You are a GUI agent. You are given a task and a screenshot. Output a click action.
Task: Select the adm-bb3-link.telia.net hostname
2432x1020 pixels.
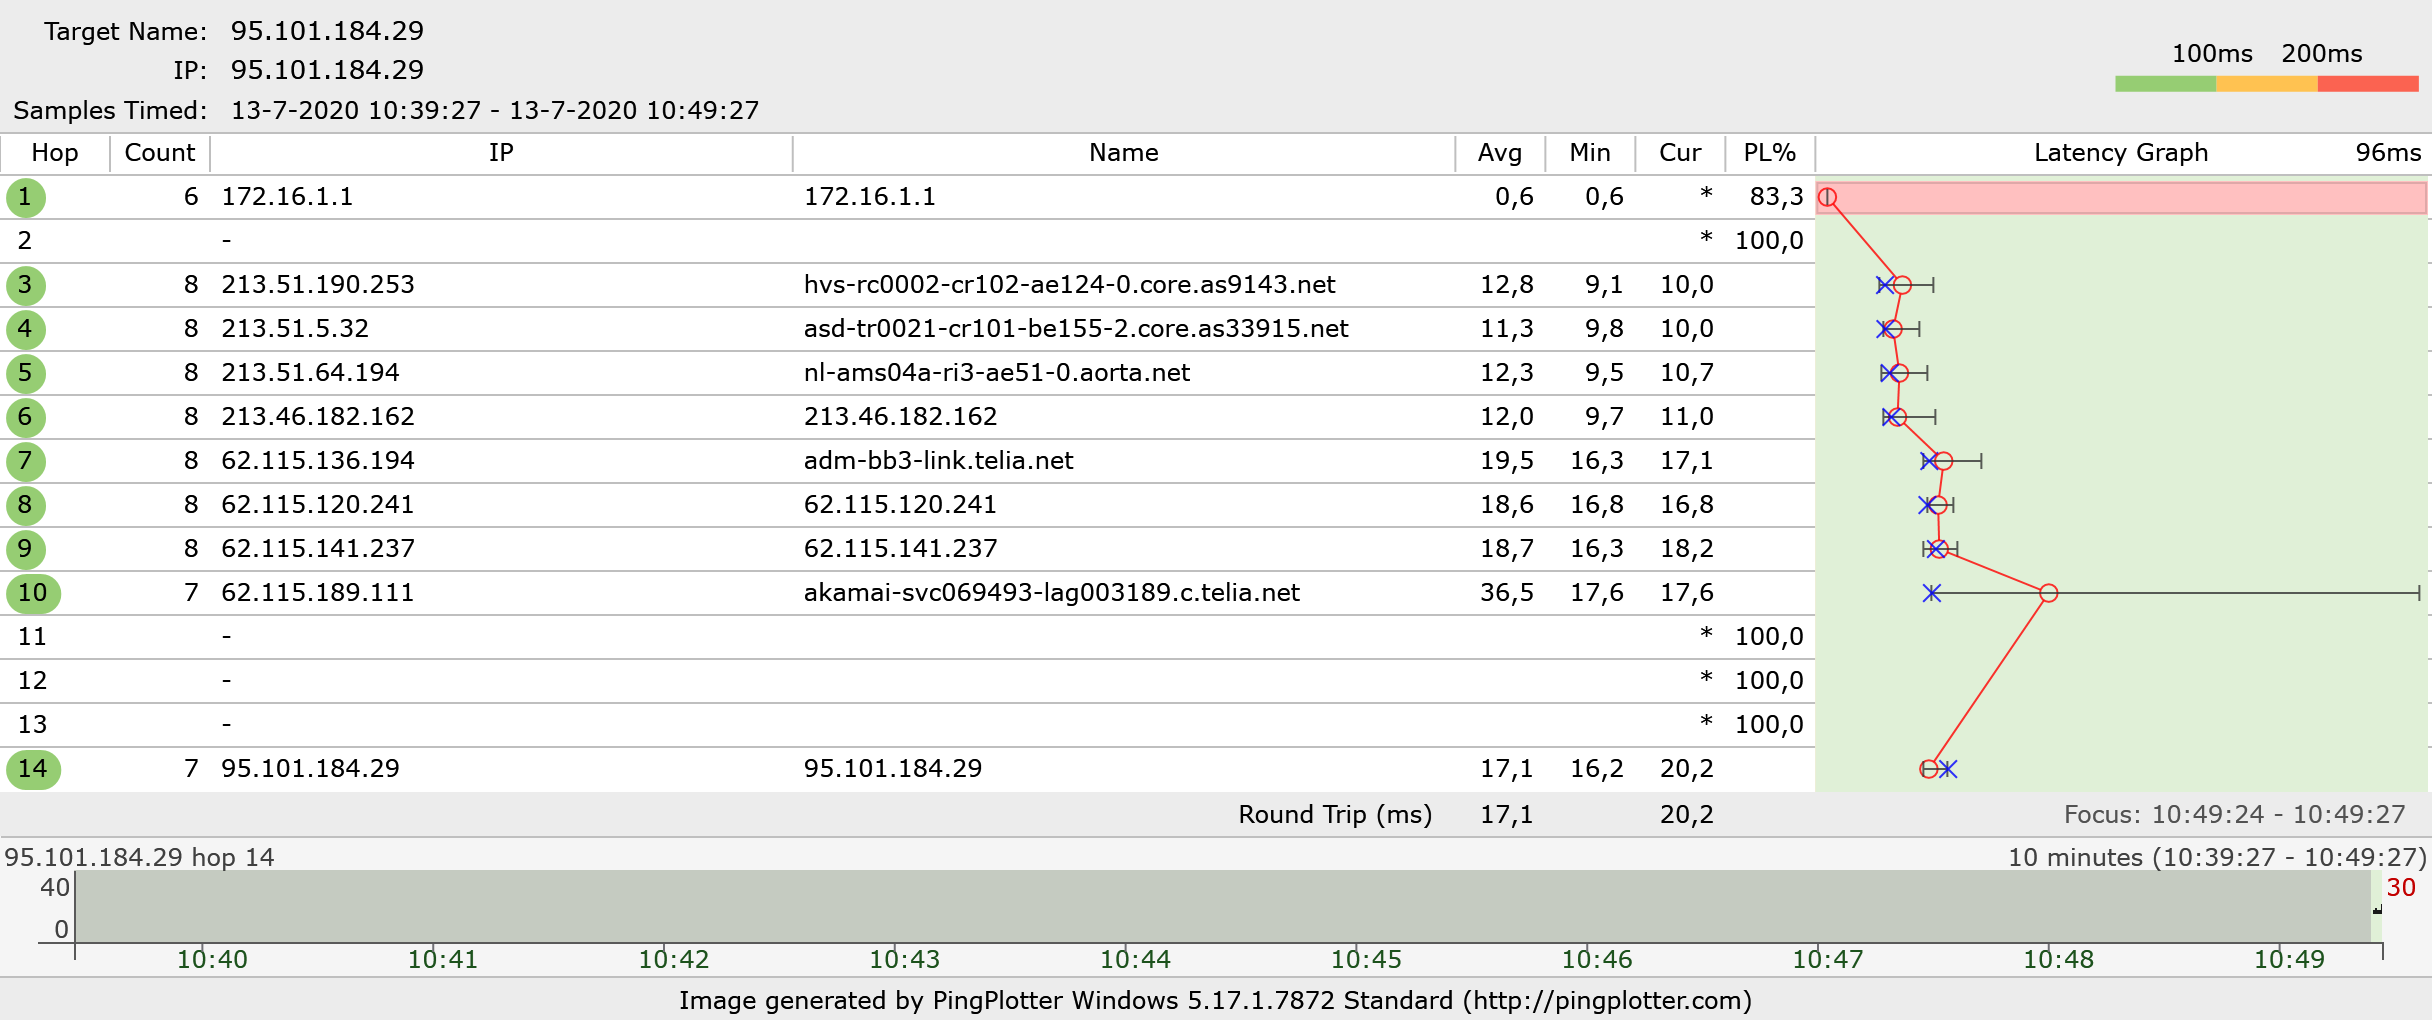tap(938, 461)
